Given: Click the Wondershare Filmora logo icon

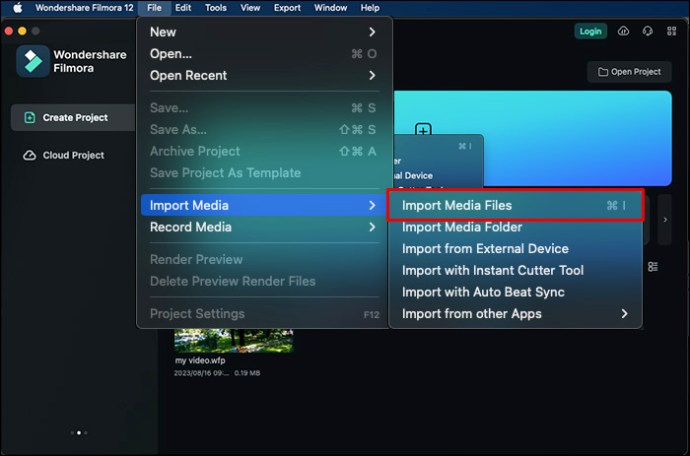Looking at the screenshot, I should 33,62.
